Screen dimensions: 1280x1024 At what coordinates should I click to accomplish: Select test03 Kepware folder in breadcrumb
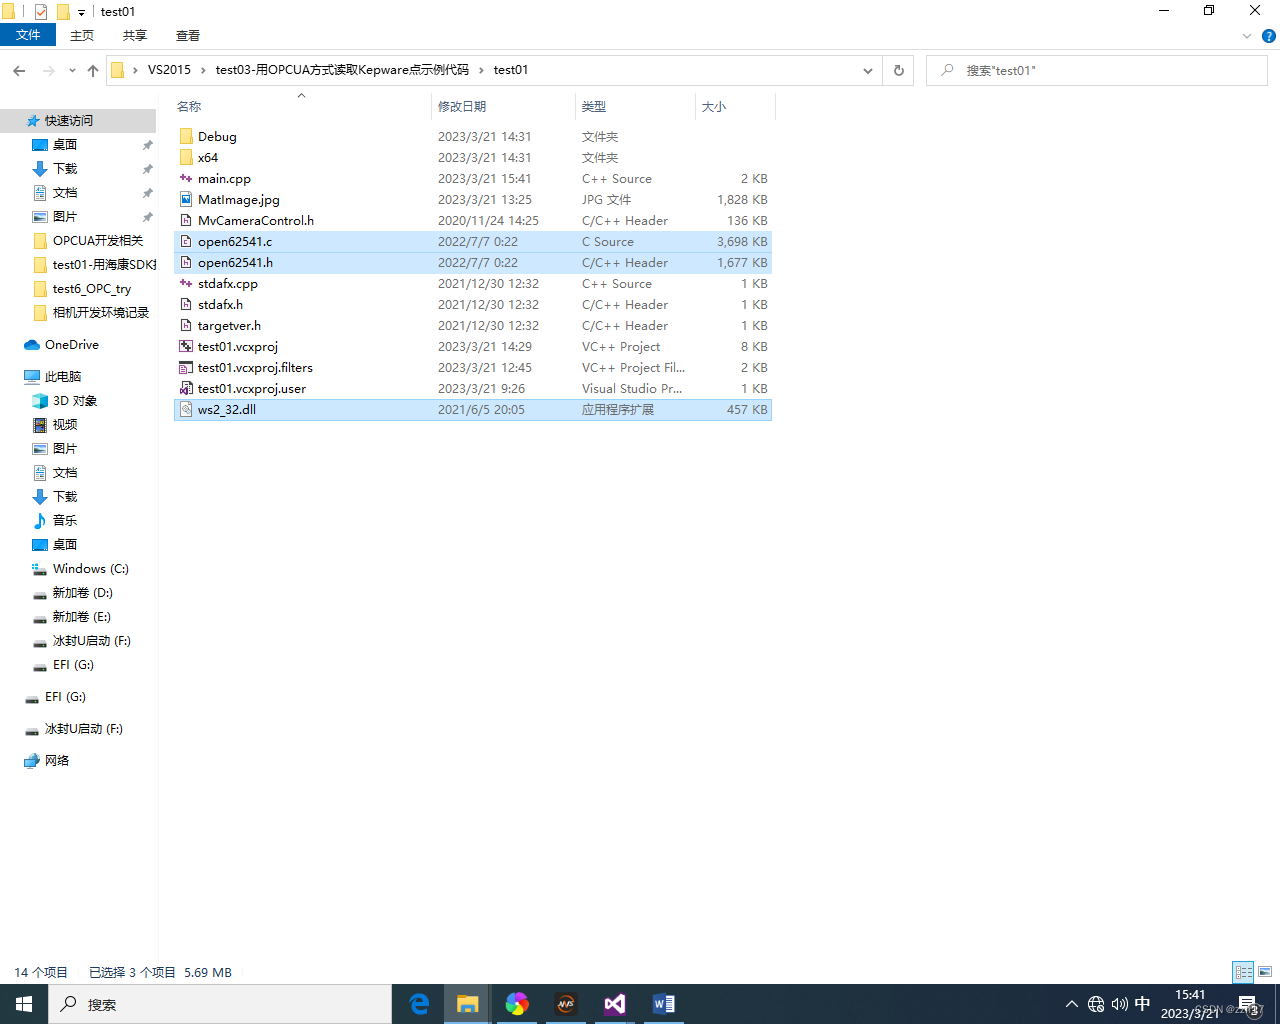tap(342, 70)
